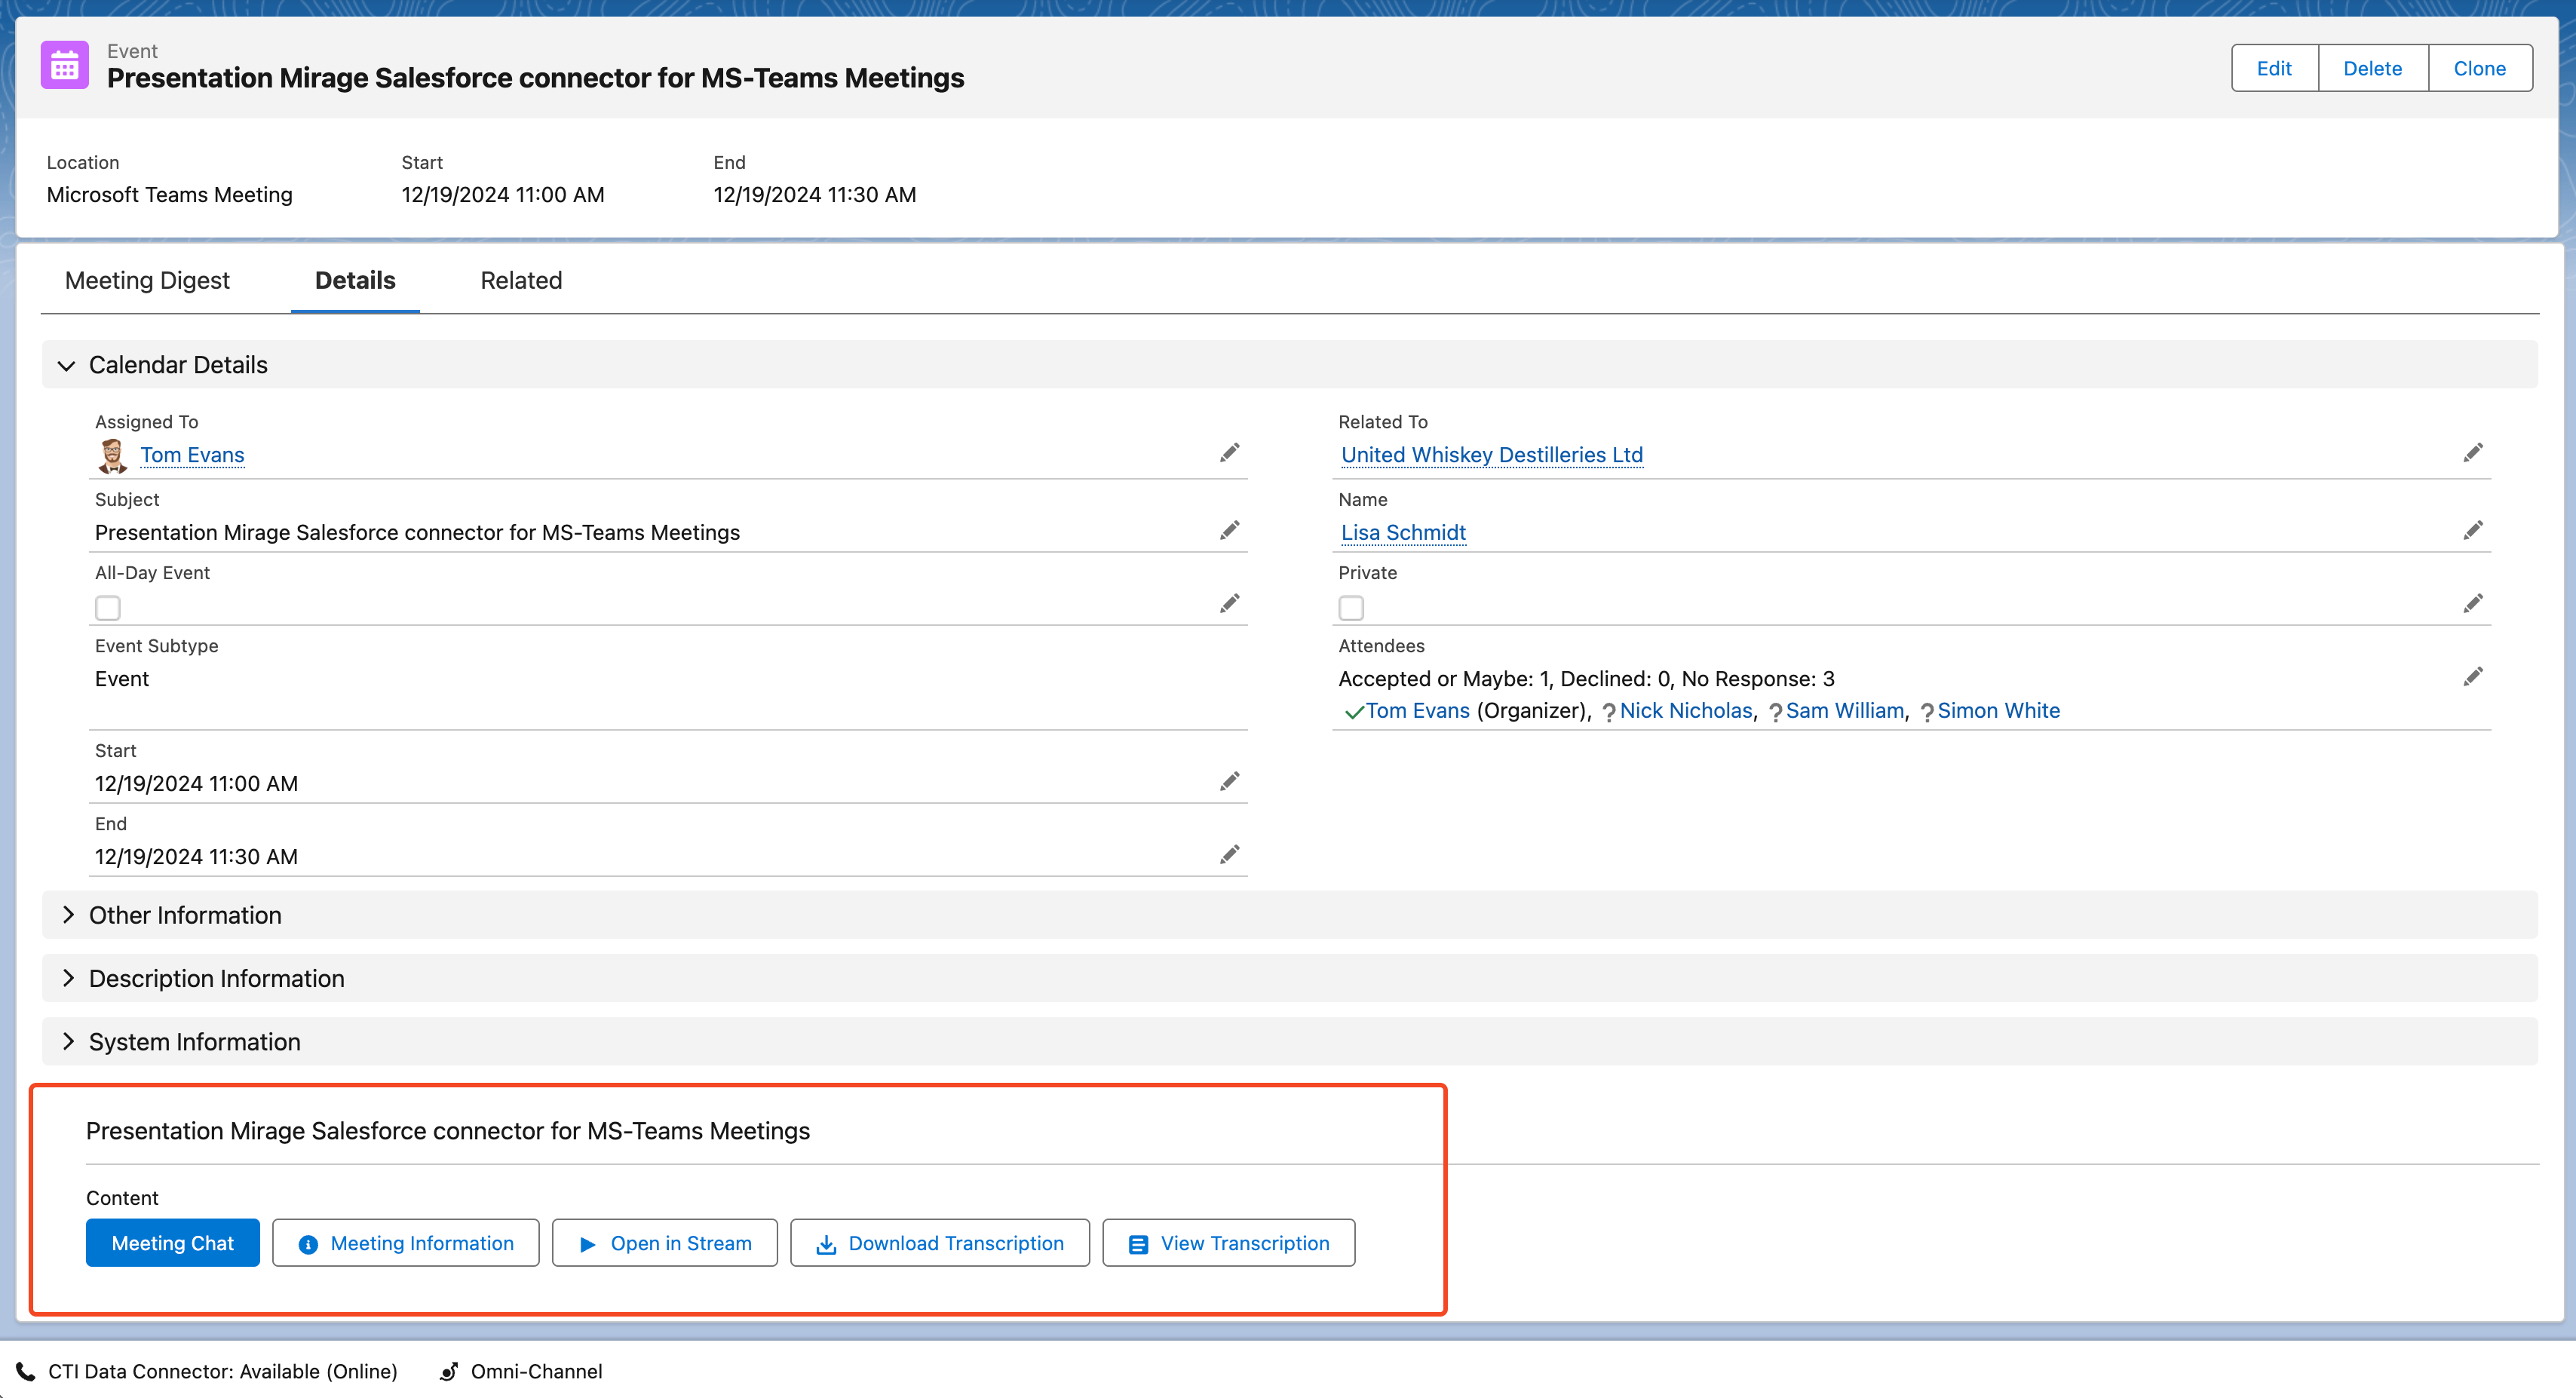Click pencil icon next to Lisa Schmidt
The image size is (2576, 1398).
pyautogui.click(x=2472, y=530)
